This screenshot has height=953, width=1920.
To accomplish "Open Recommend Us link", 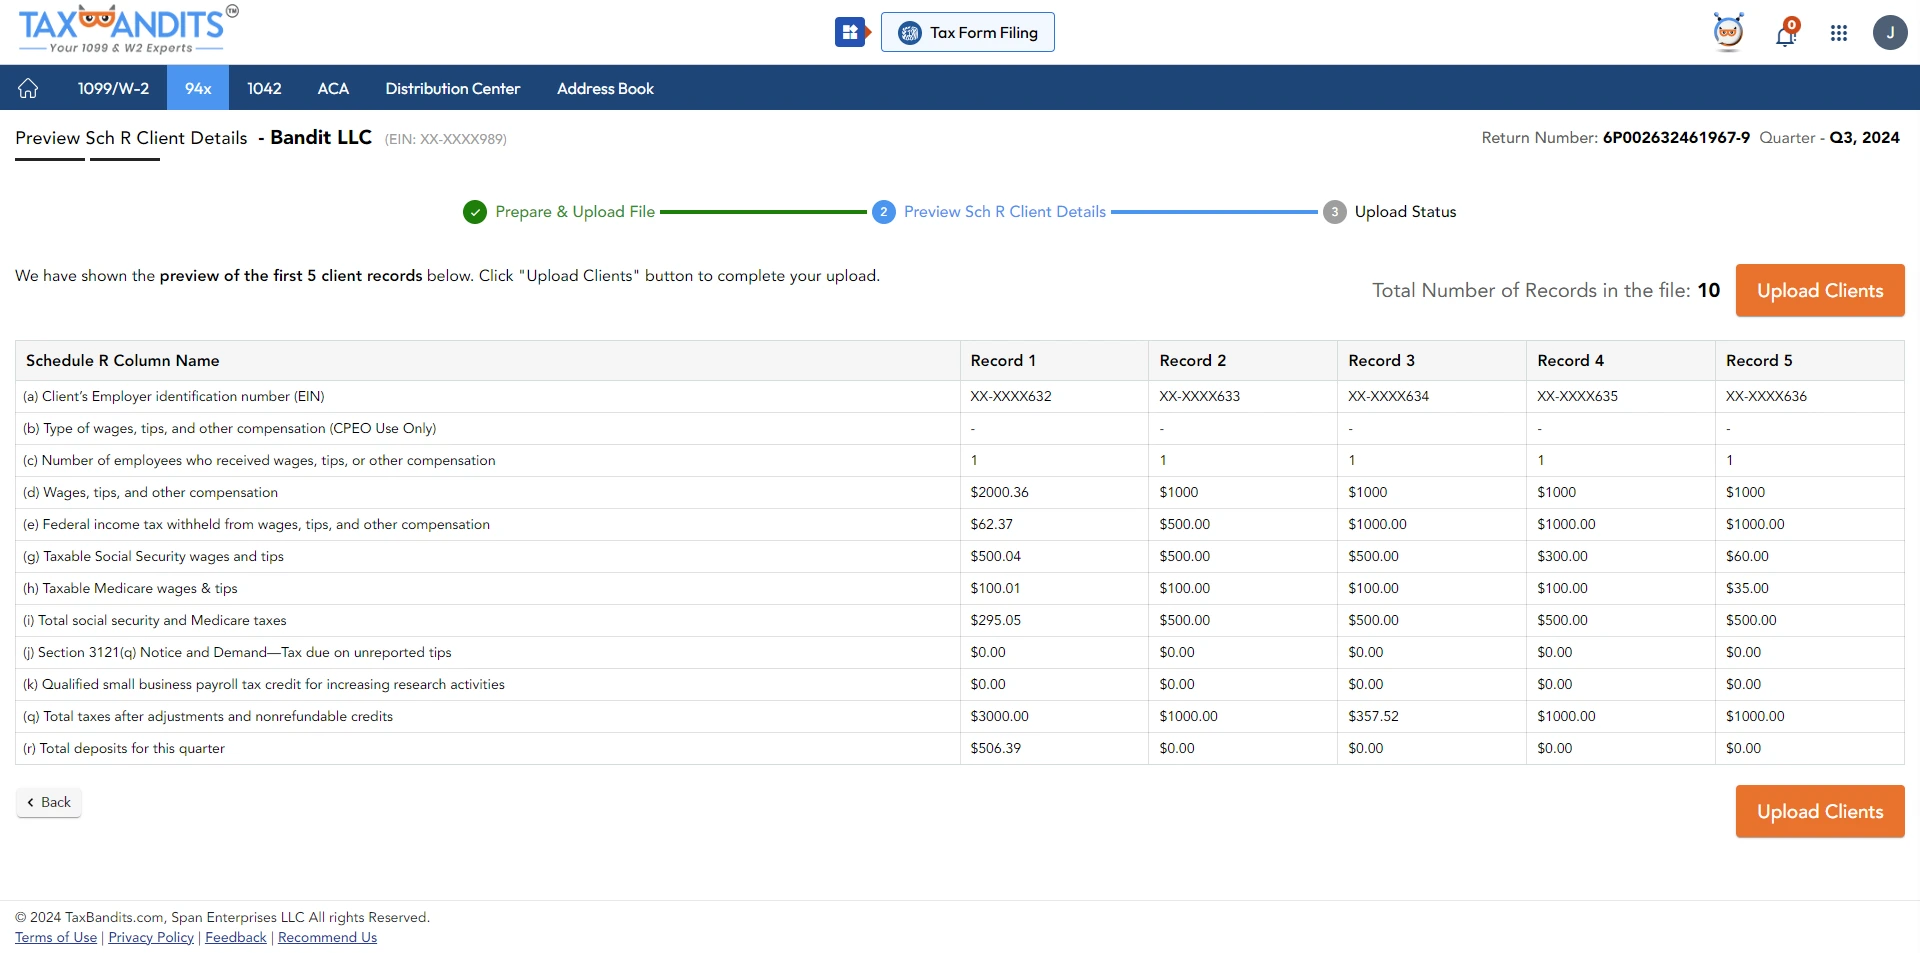I will 327,937.
